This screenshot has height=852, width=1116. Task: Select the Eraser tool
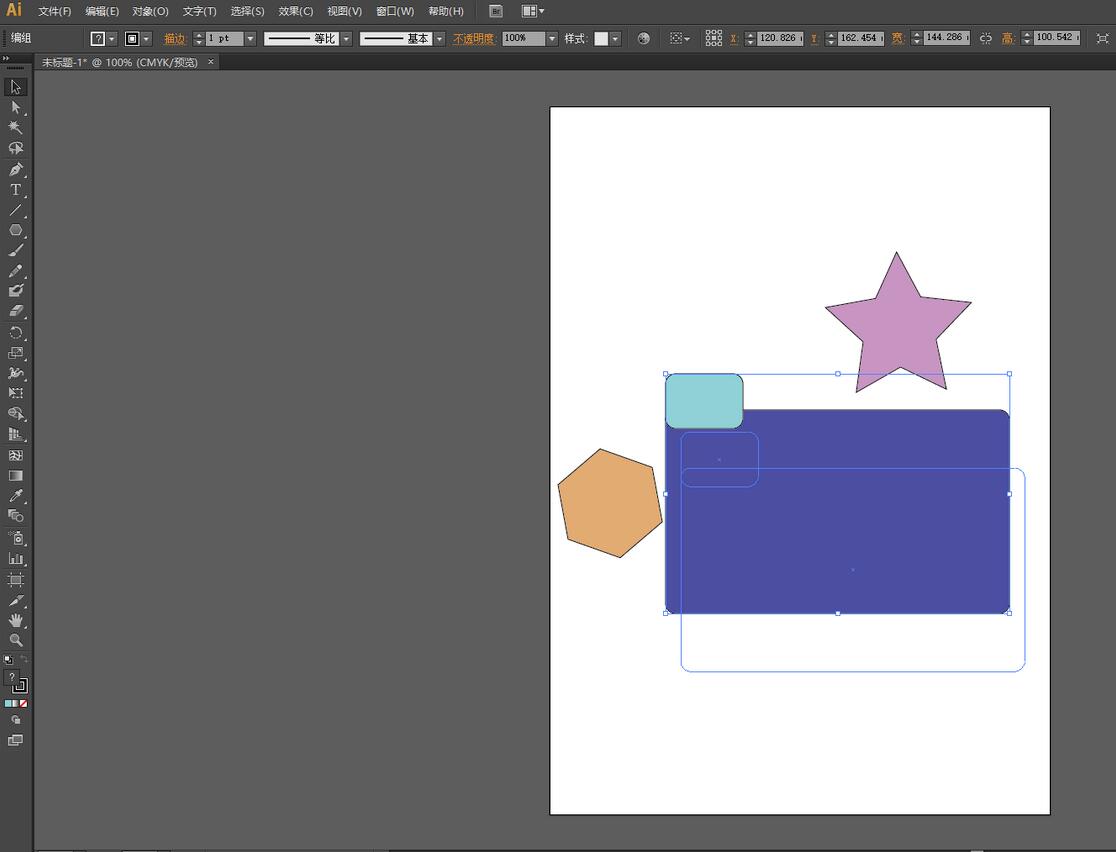tap(16, 311)
